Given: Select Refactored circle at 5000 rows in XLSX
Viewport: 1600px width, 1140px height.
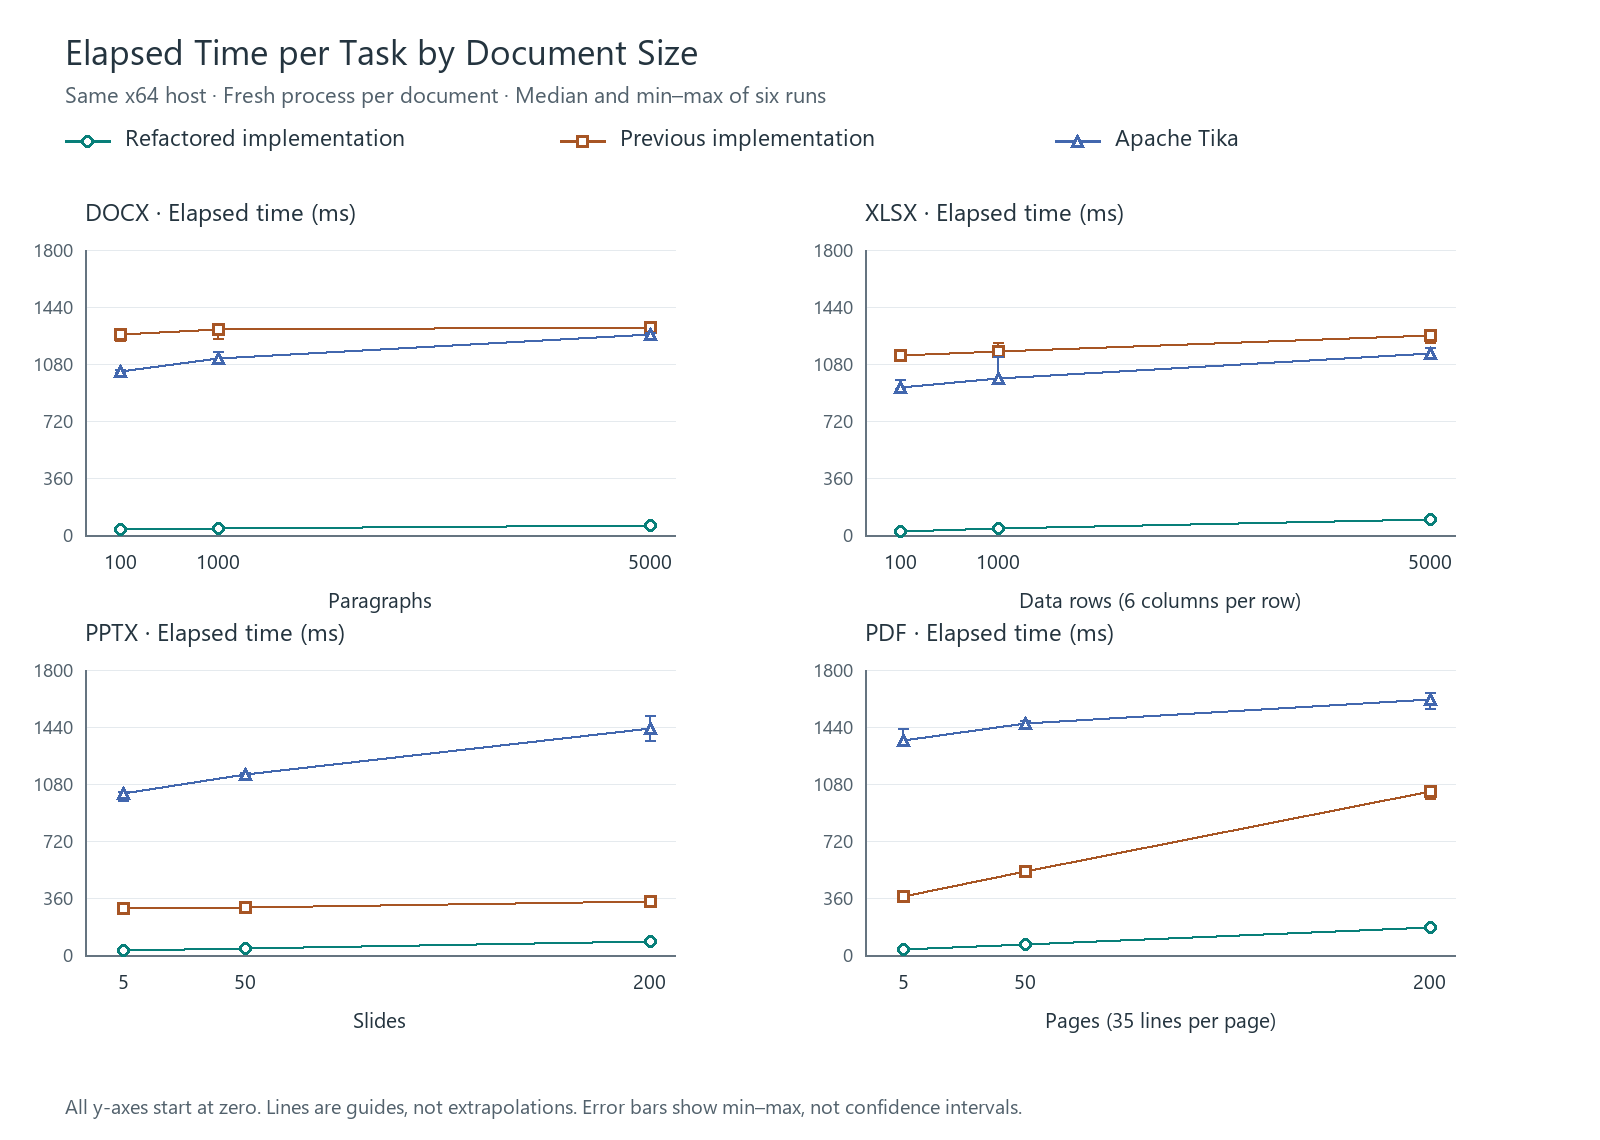Looking at the screenshot, I should click(x=1430, y=520).
